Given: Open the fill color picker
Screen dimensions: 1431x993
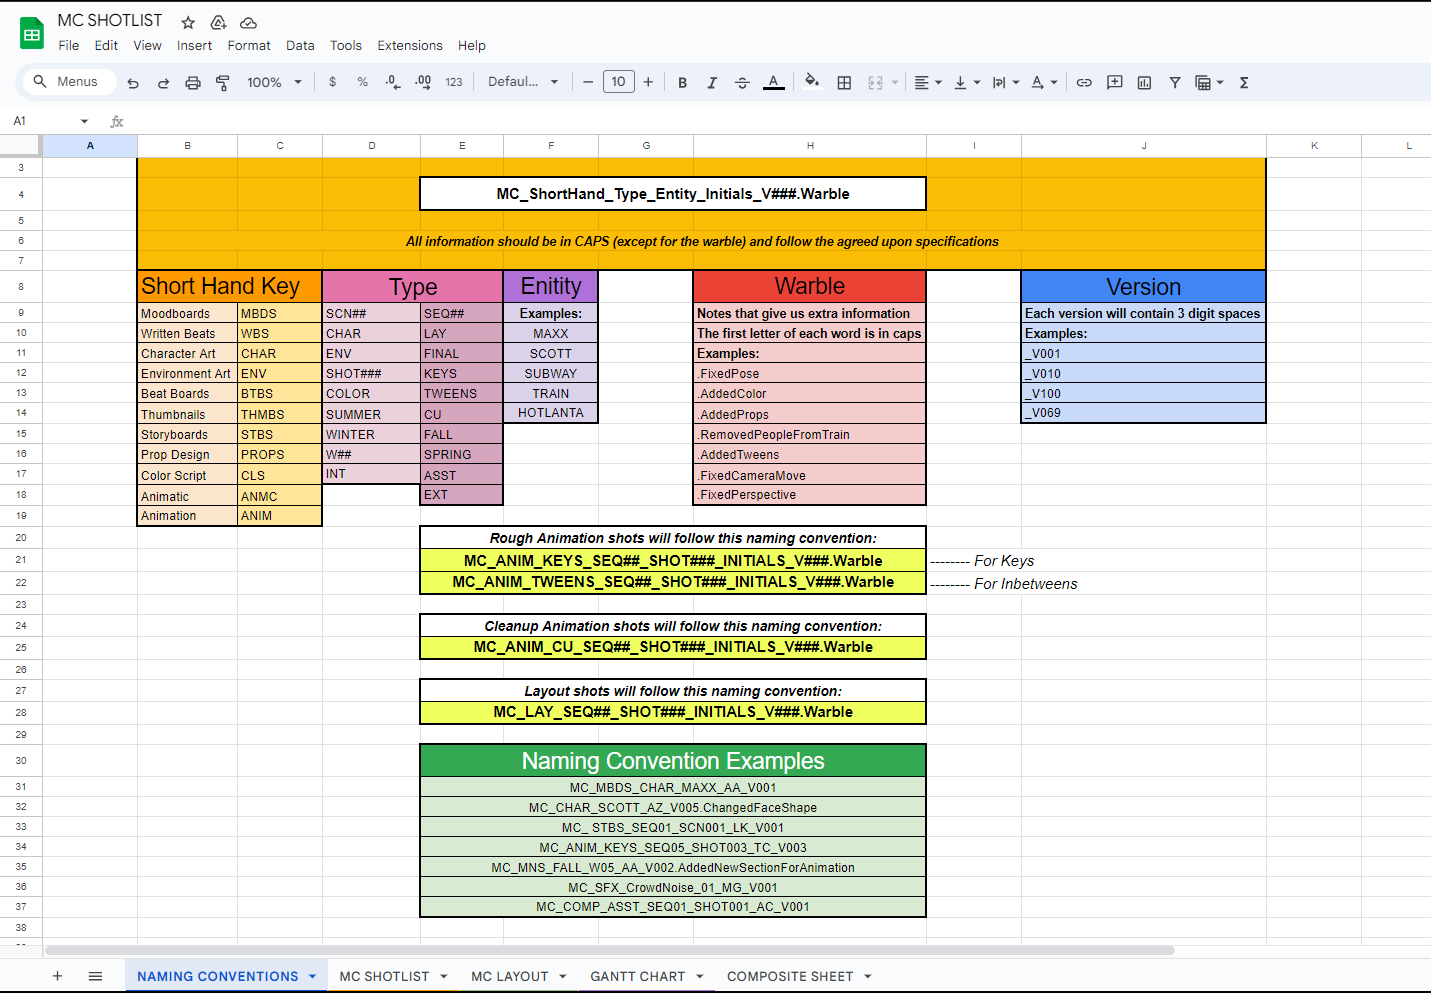Looking at the screenshot, I should click(812, 82).
